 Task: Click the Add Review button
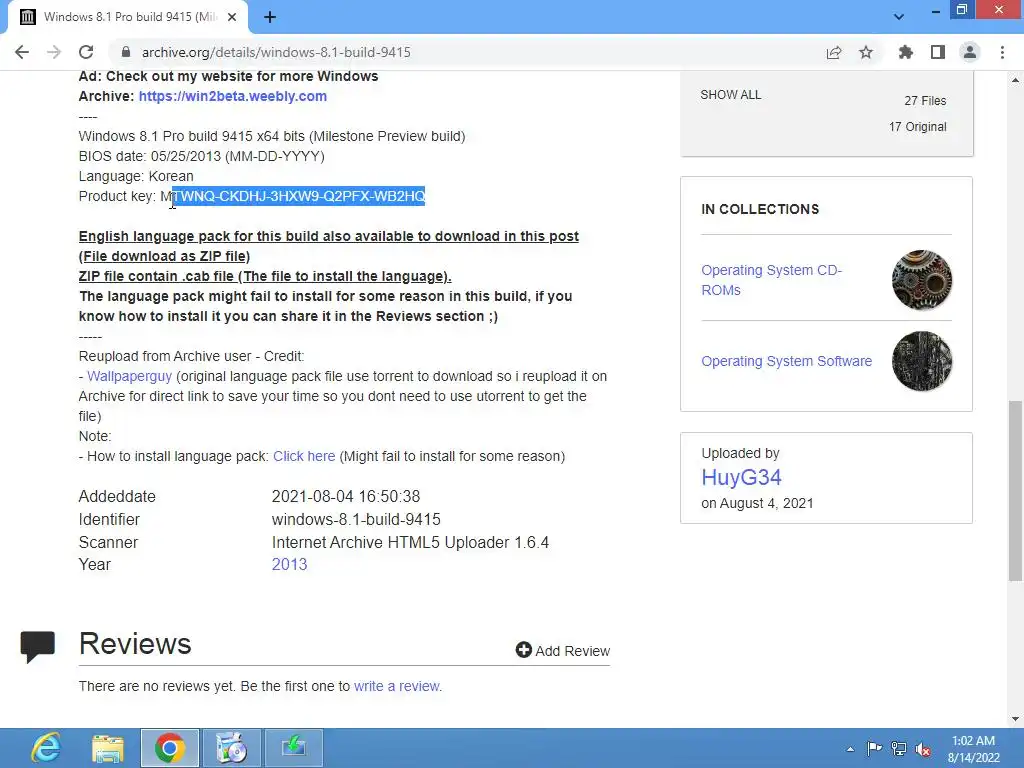coord(562,650)
